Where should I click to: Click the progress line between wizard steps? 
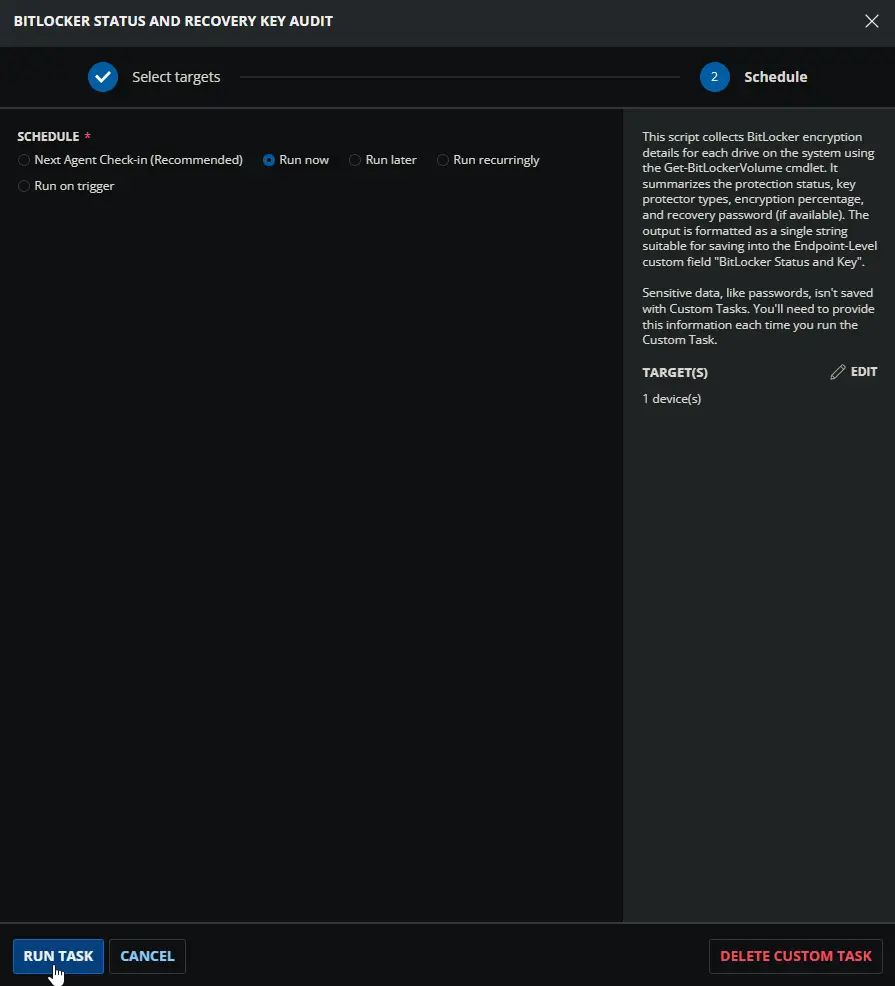click(460, 77)
